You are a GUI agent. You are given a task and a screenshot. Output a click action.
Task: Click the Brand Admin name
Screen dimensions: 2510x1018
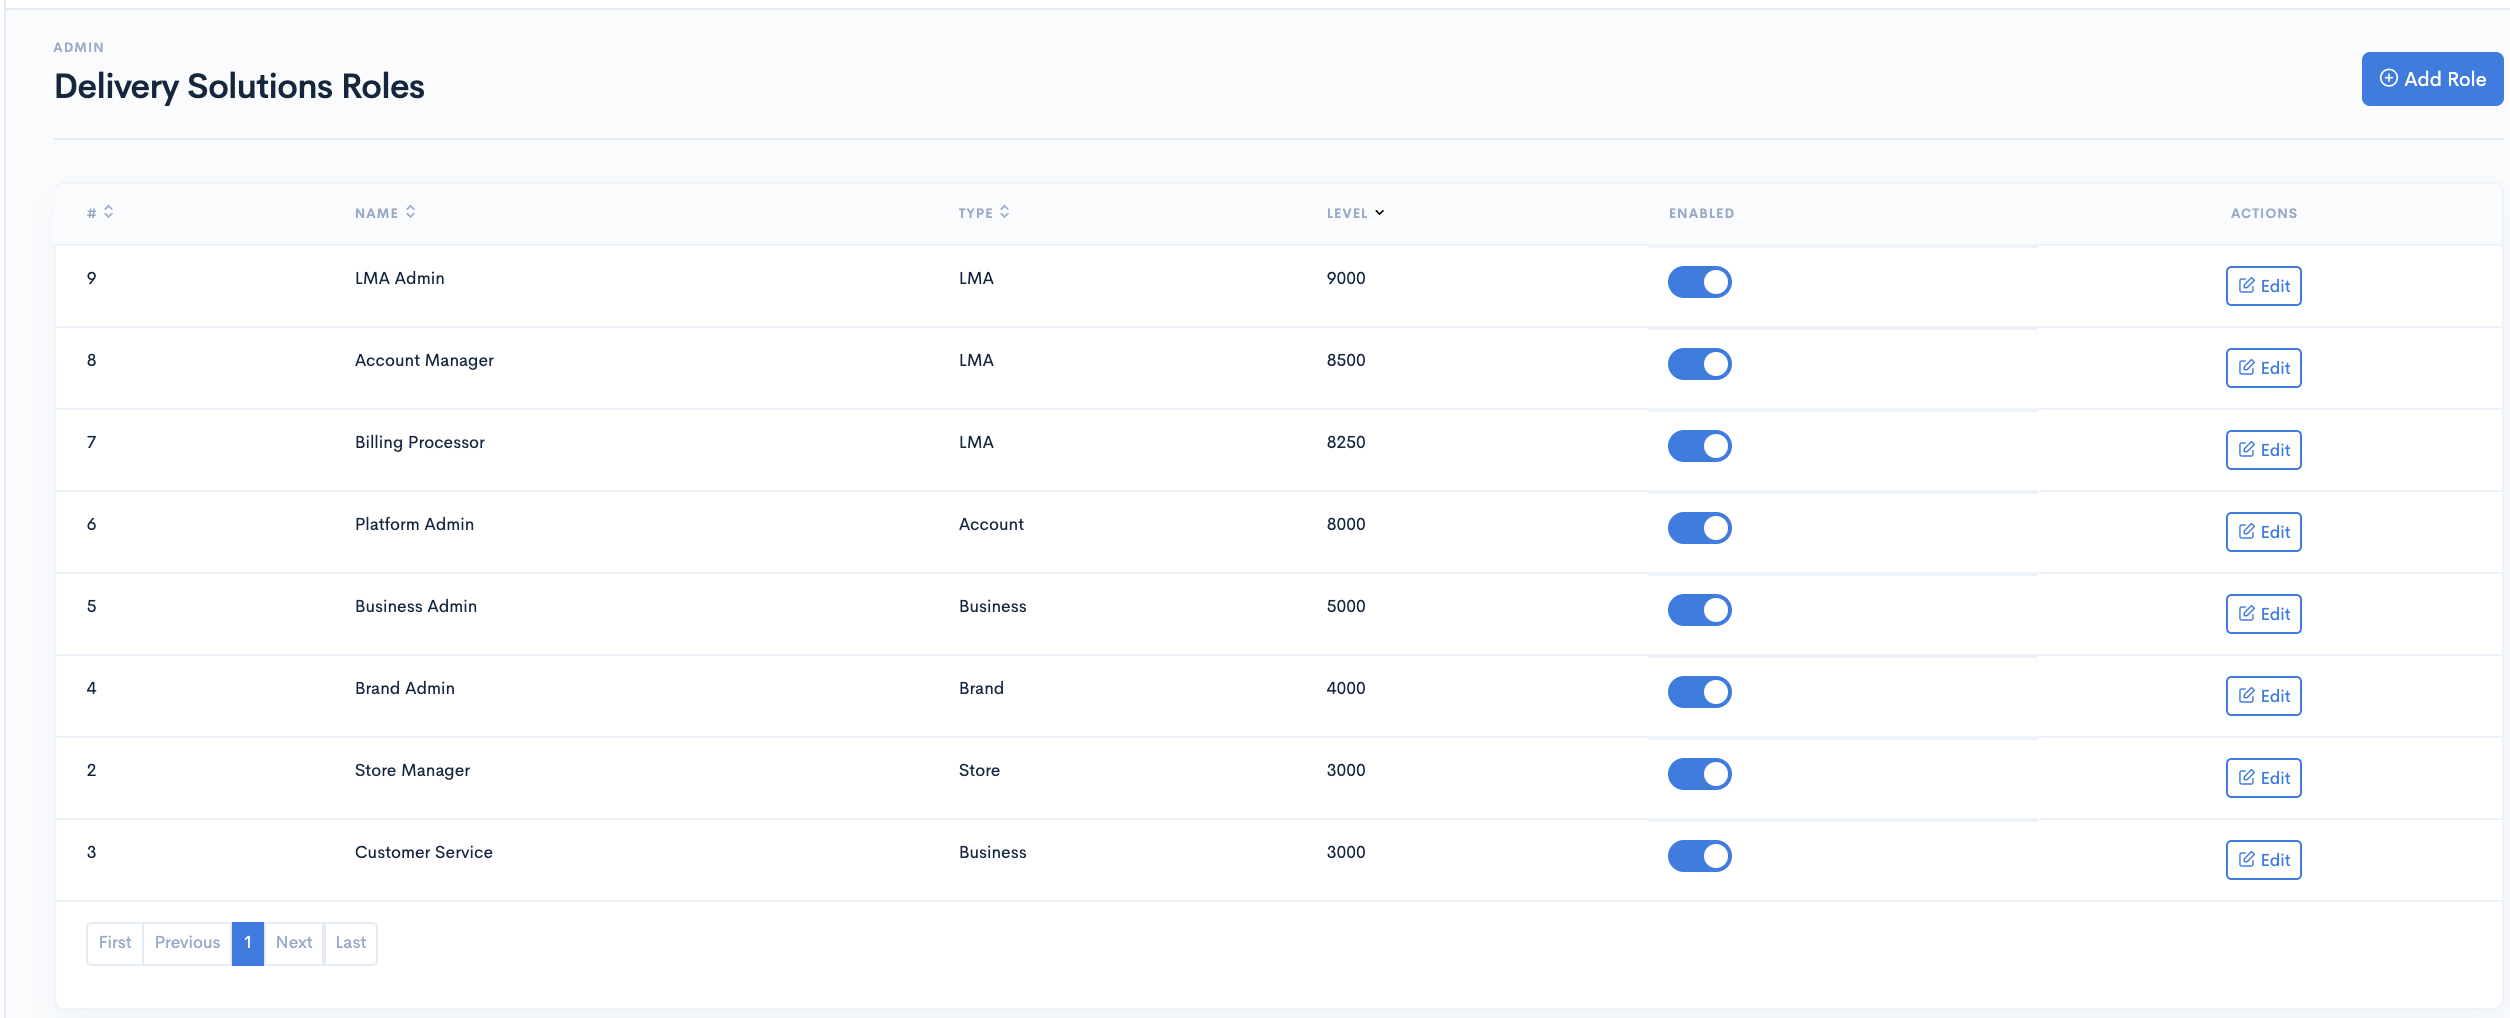[404, 688]
